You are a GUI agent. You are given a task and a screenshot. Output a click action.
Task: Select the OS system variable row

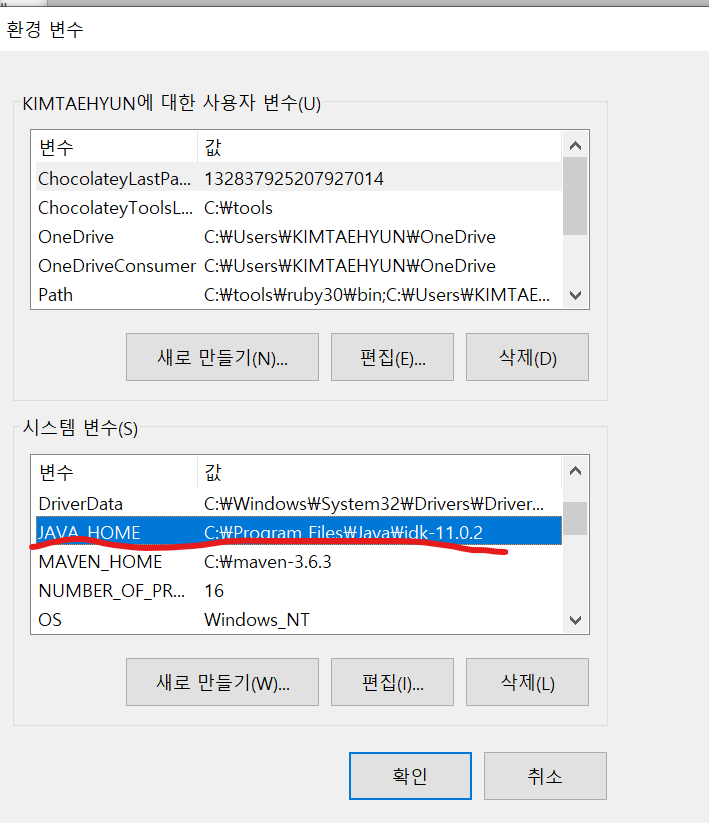pyautogui.click(x=299, y=619)
